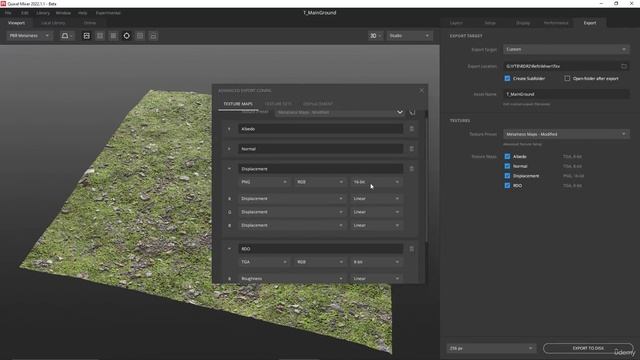Switch to the Layers panel tab
Viewport: 640px width, 360px height.
pyautogui.click(x=456, y=23)
